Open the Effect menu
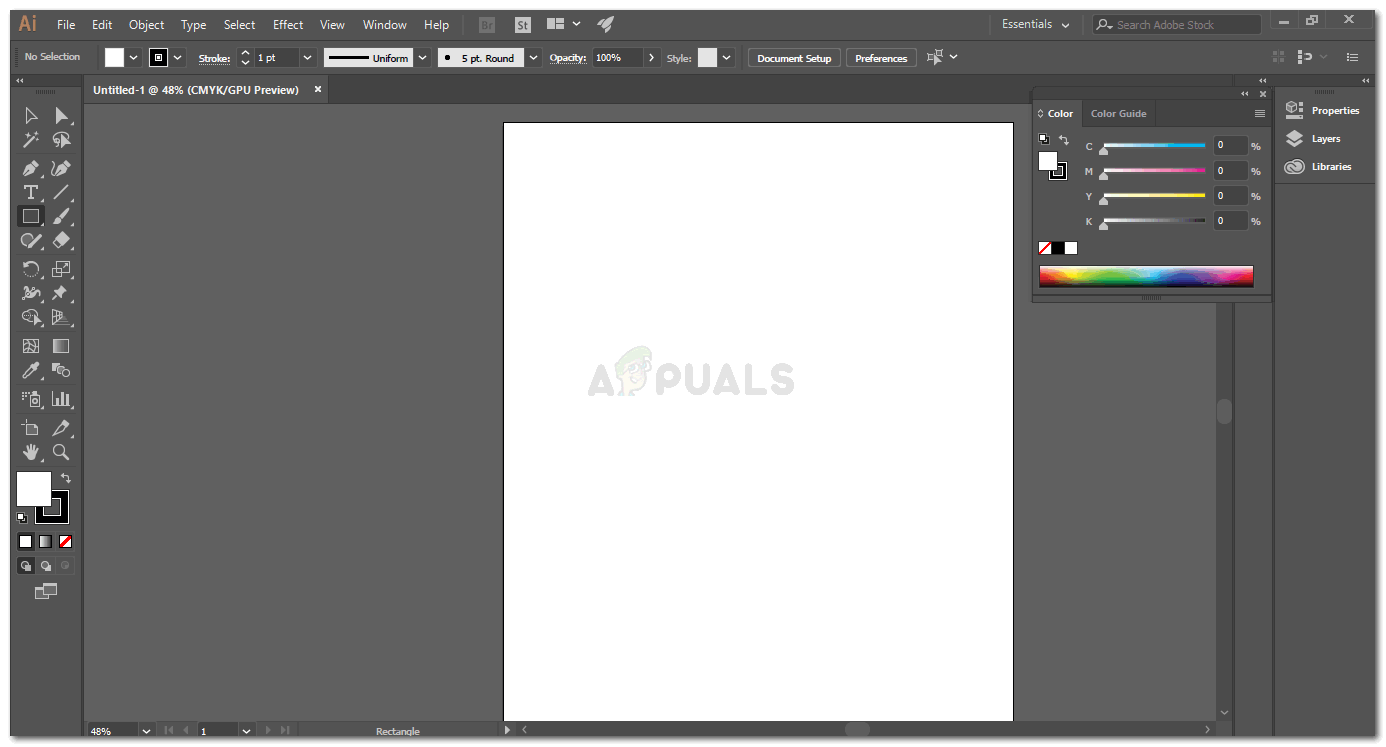This screenshot has width=1386, height=747. [288, 24]
